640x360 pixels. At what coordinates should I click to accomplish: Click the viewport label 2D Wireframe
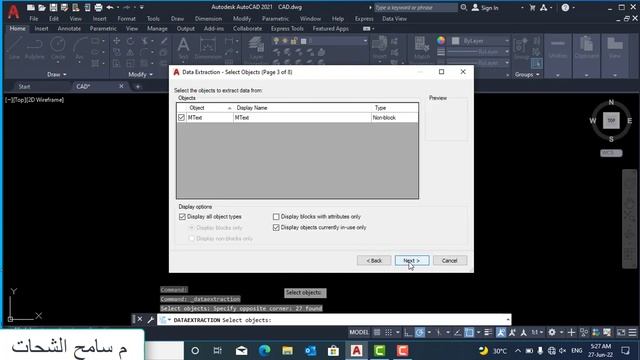tap(46, 100)
